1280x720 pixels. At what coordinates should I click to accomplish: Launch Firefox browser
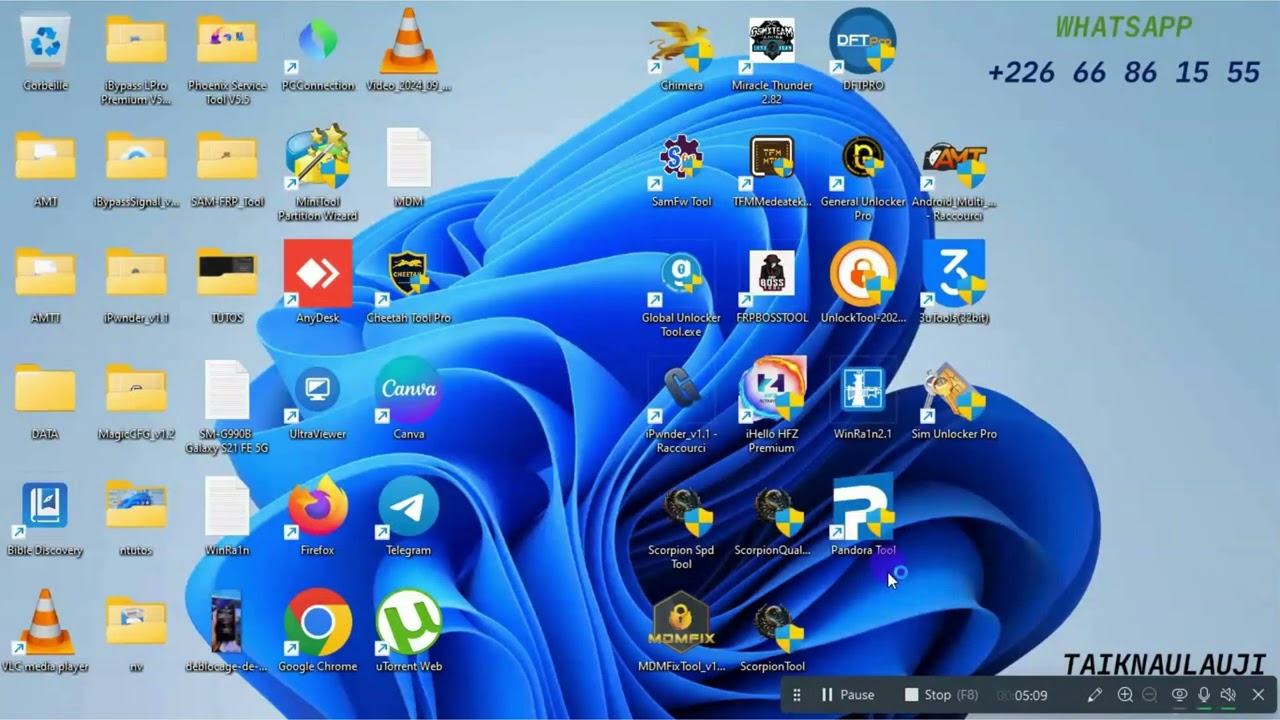point(318,508)
